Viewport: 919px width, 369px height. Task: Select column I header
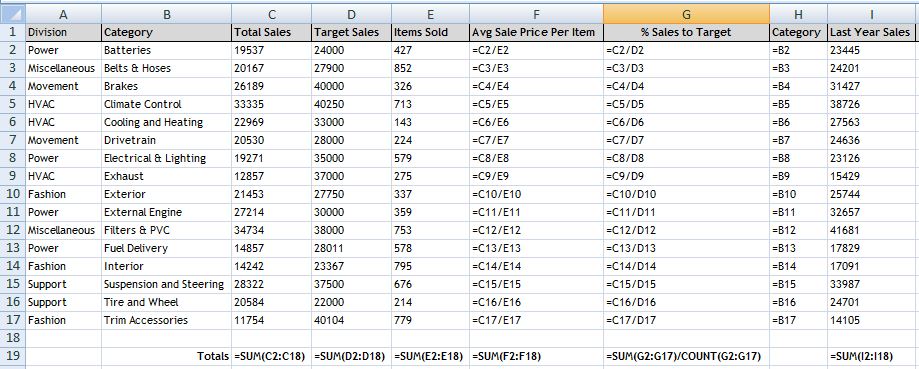click(873, 14)
